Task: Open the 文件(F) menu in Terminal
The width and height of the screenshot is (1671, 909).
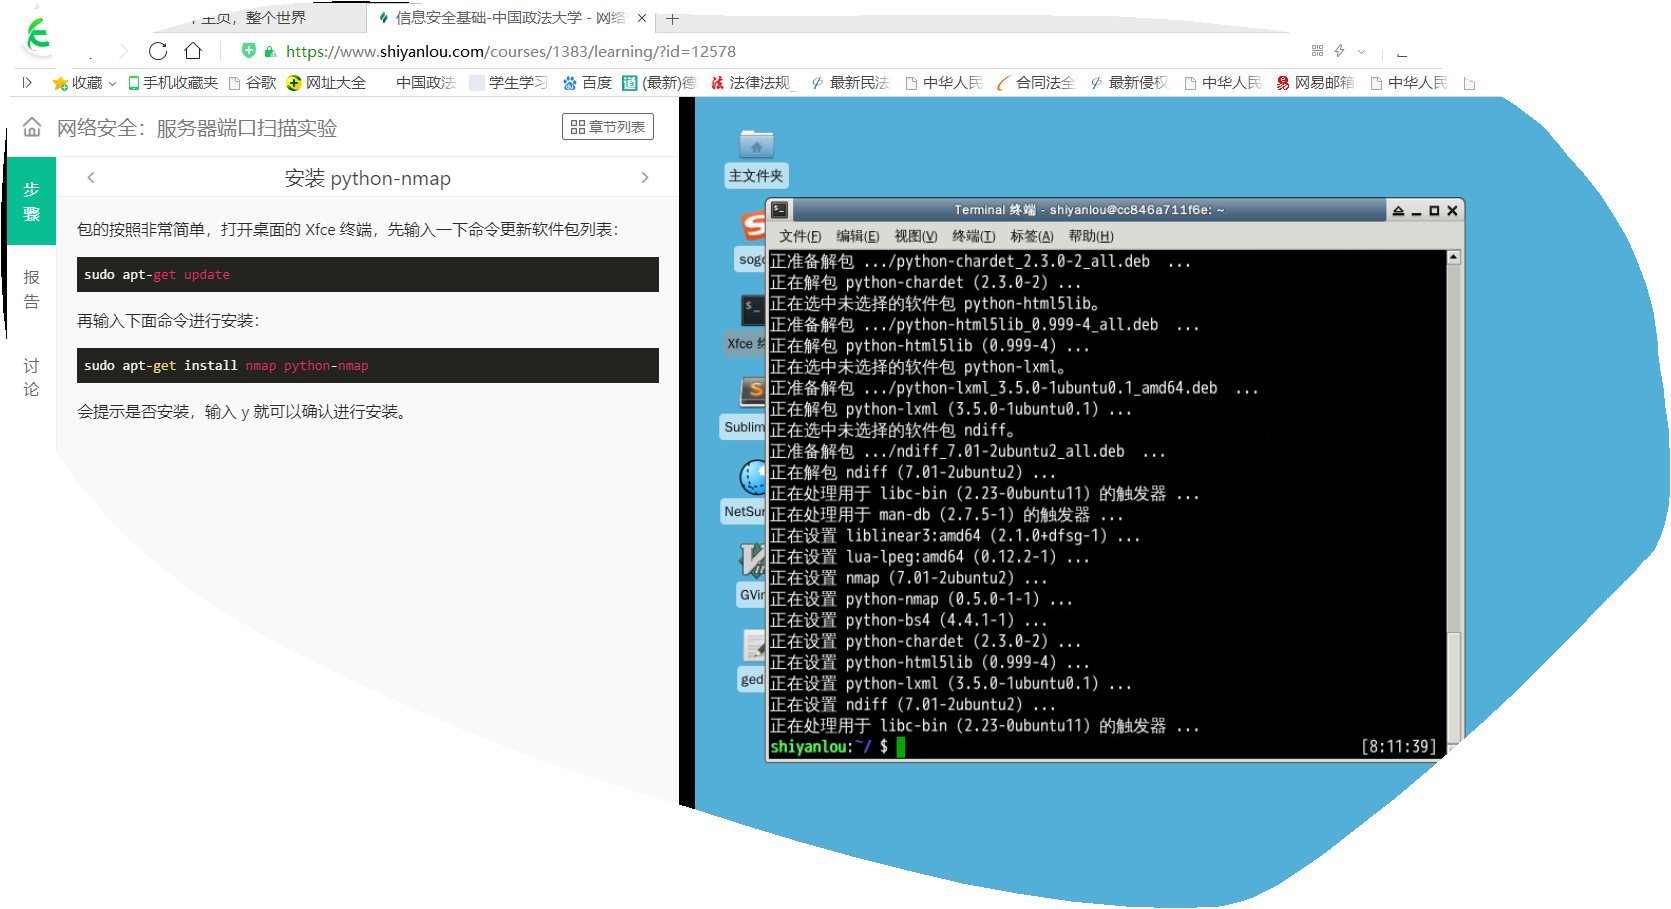Action: (x=800, y=236)
